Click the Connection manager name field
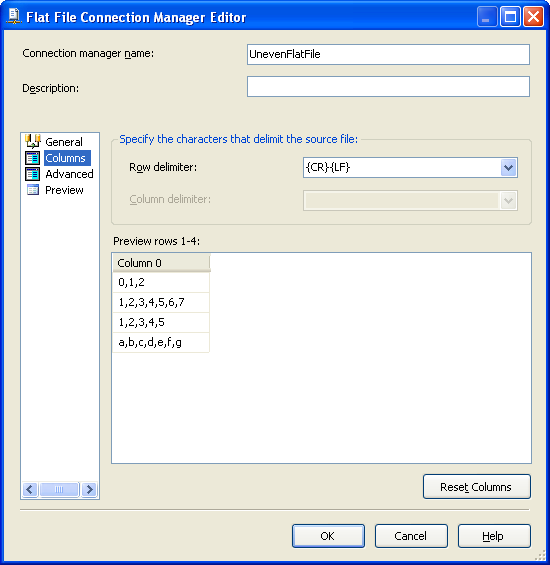550x565 pixels. point(388,54)
